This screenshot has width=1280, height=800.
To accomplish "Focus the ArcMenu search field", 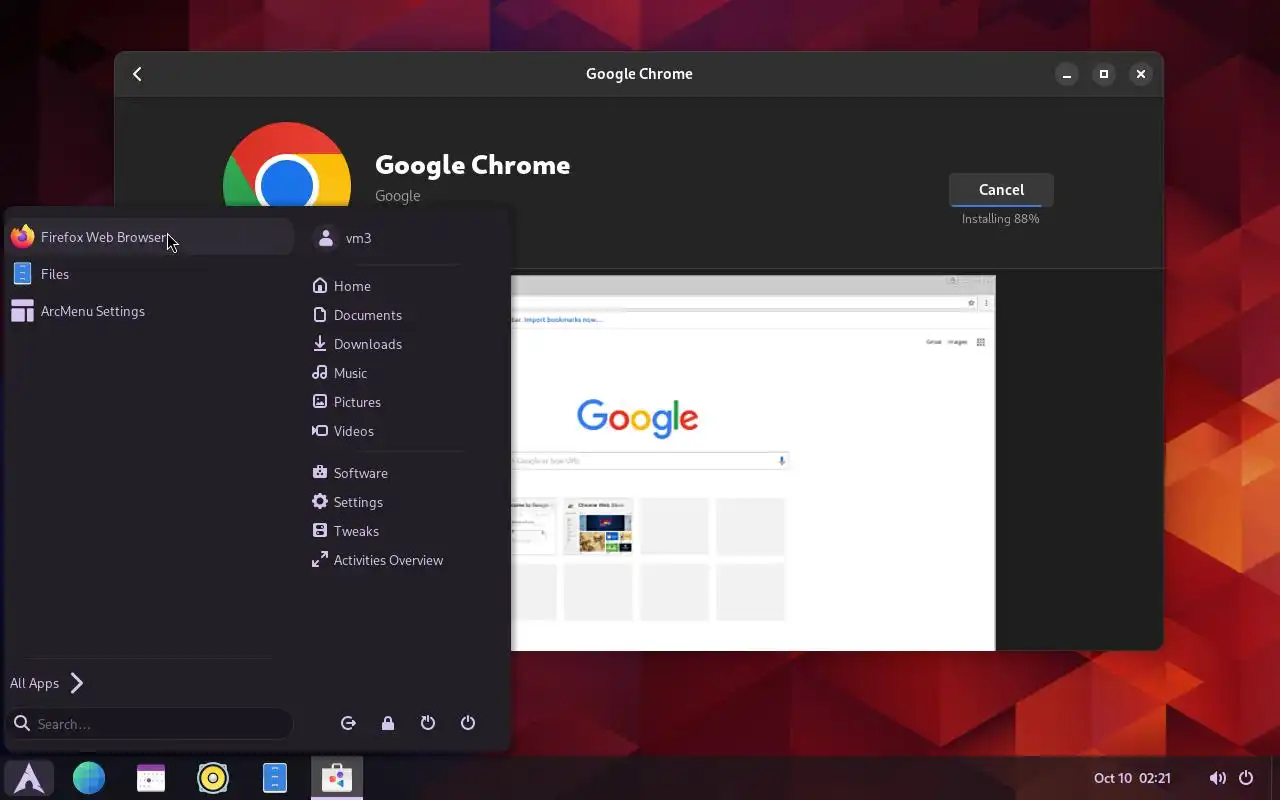I will (x=150, y=723).
